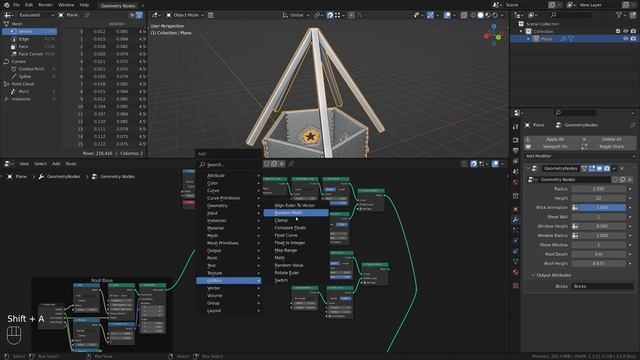Toggle X-ray mode icon
This screenshot has height=360, width=640.
tap(464, 15)
